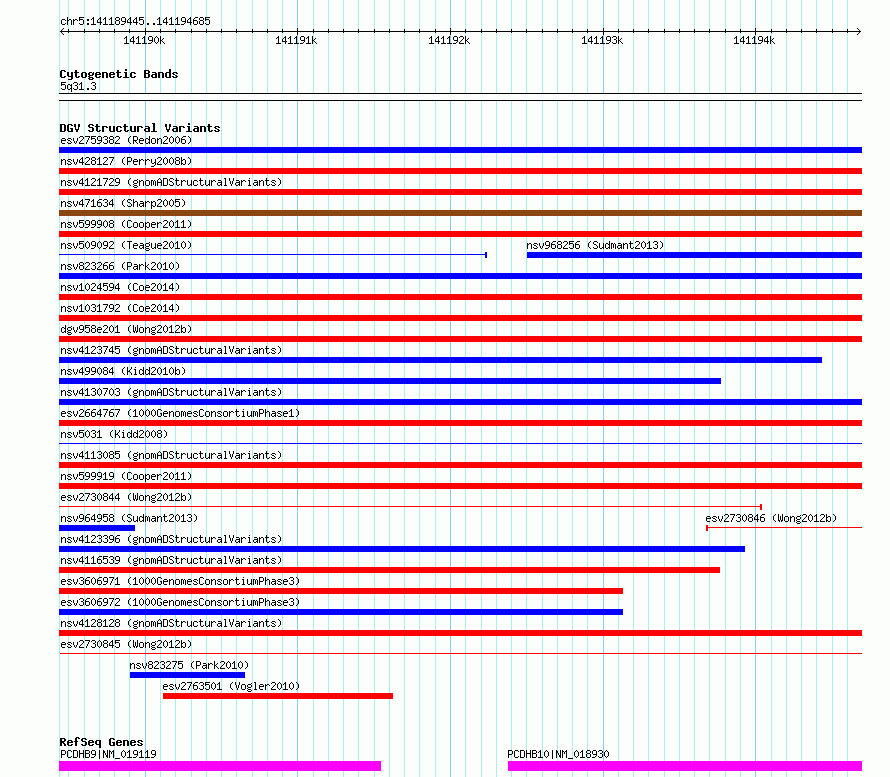Click nsv823275 (Park2010) label
This screenshot has height=777, width=890.
[189, 665]
